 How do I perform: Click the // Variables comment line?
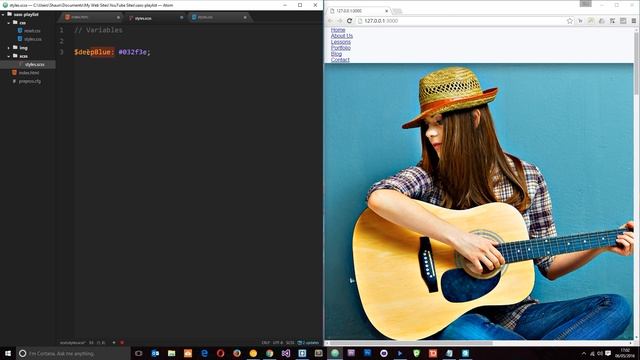coord(98,30)
